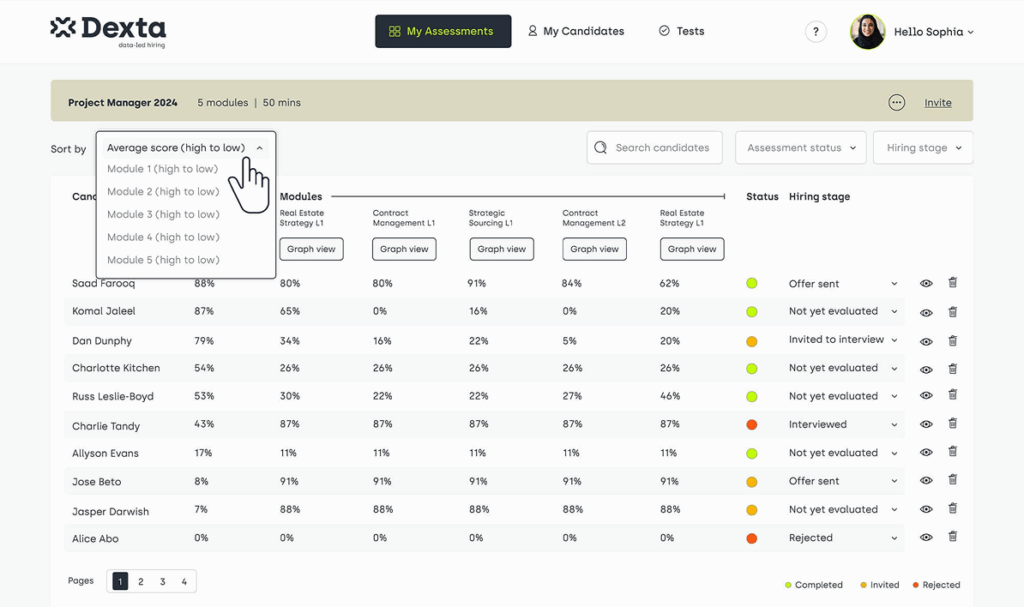Toggle view eye icon for Komal Jaleel

[926, 312]
